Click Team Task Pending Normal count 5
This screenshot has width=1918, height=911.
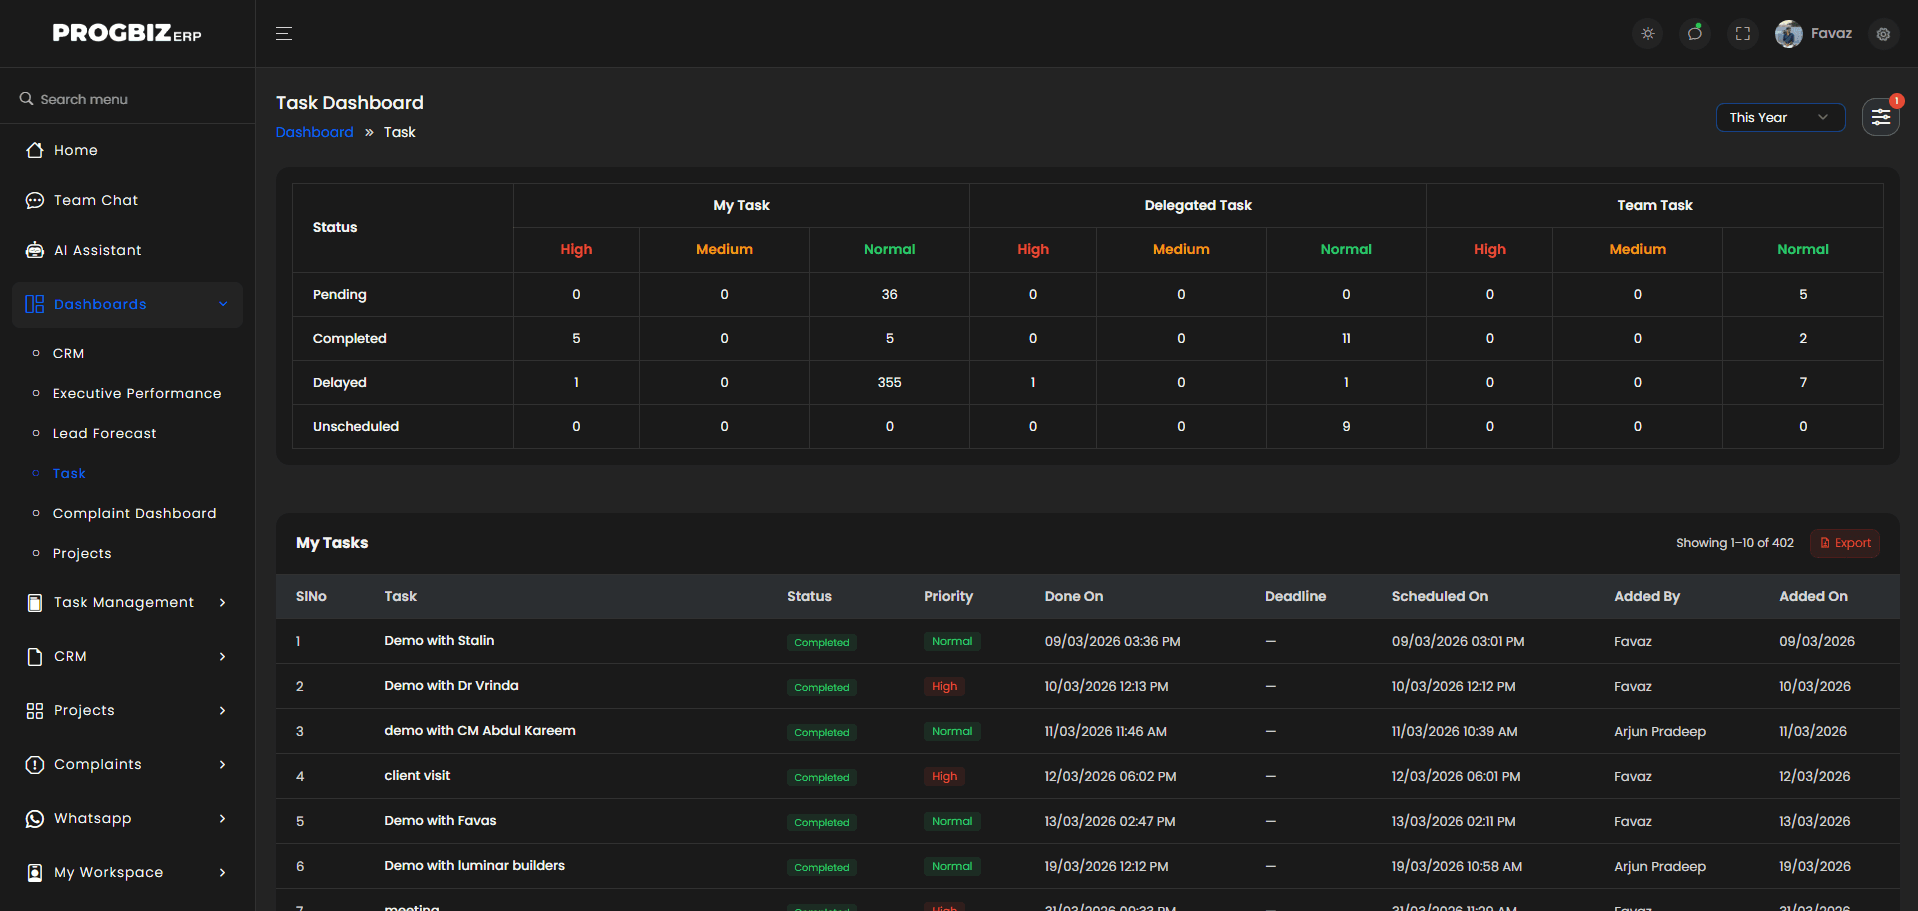coord(1803,294)
